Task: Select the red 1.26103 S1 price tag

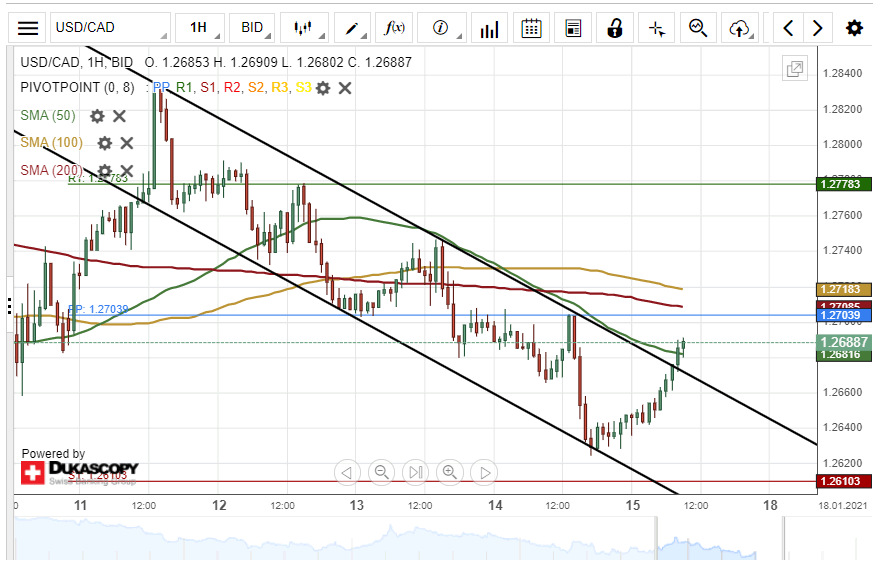Action: coord(844,481)
